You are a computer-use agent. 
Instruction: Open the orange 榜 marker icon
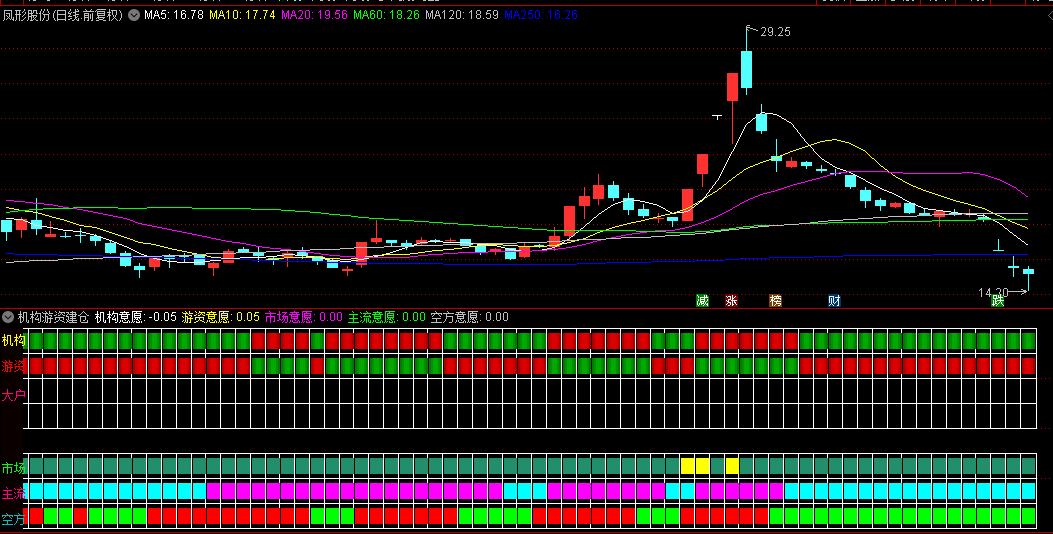(775, 300)
